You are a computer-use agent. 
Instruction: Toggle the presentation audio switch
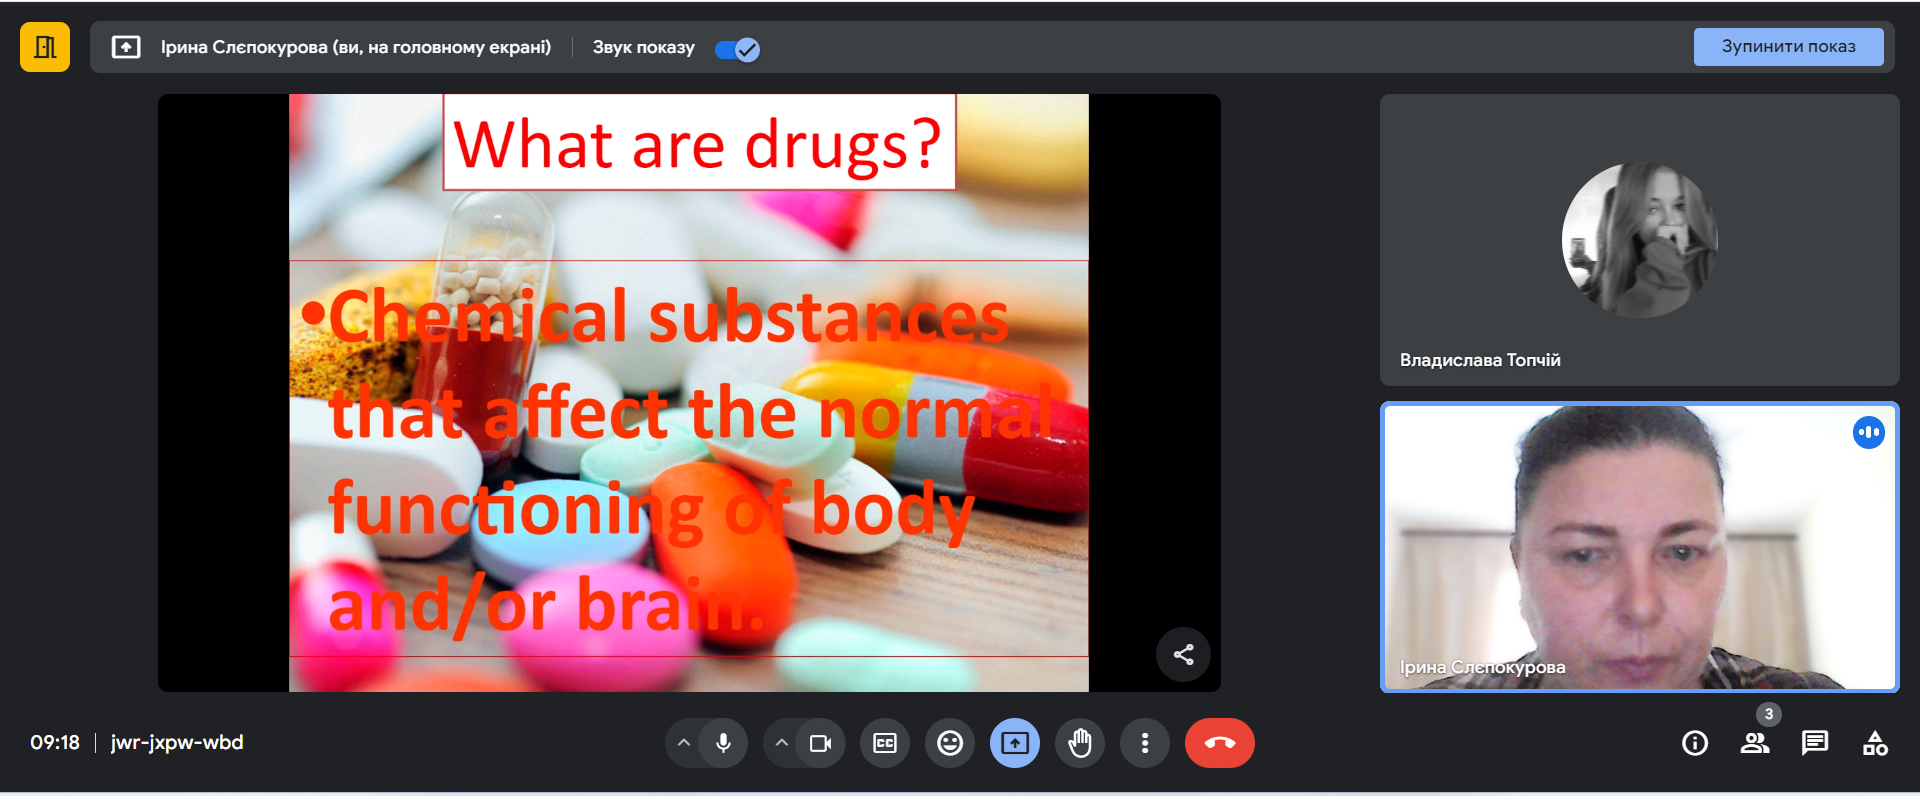[738, 49]
